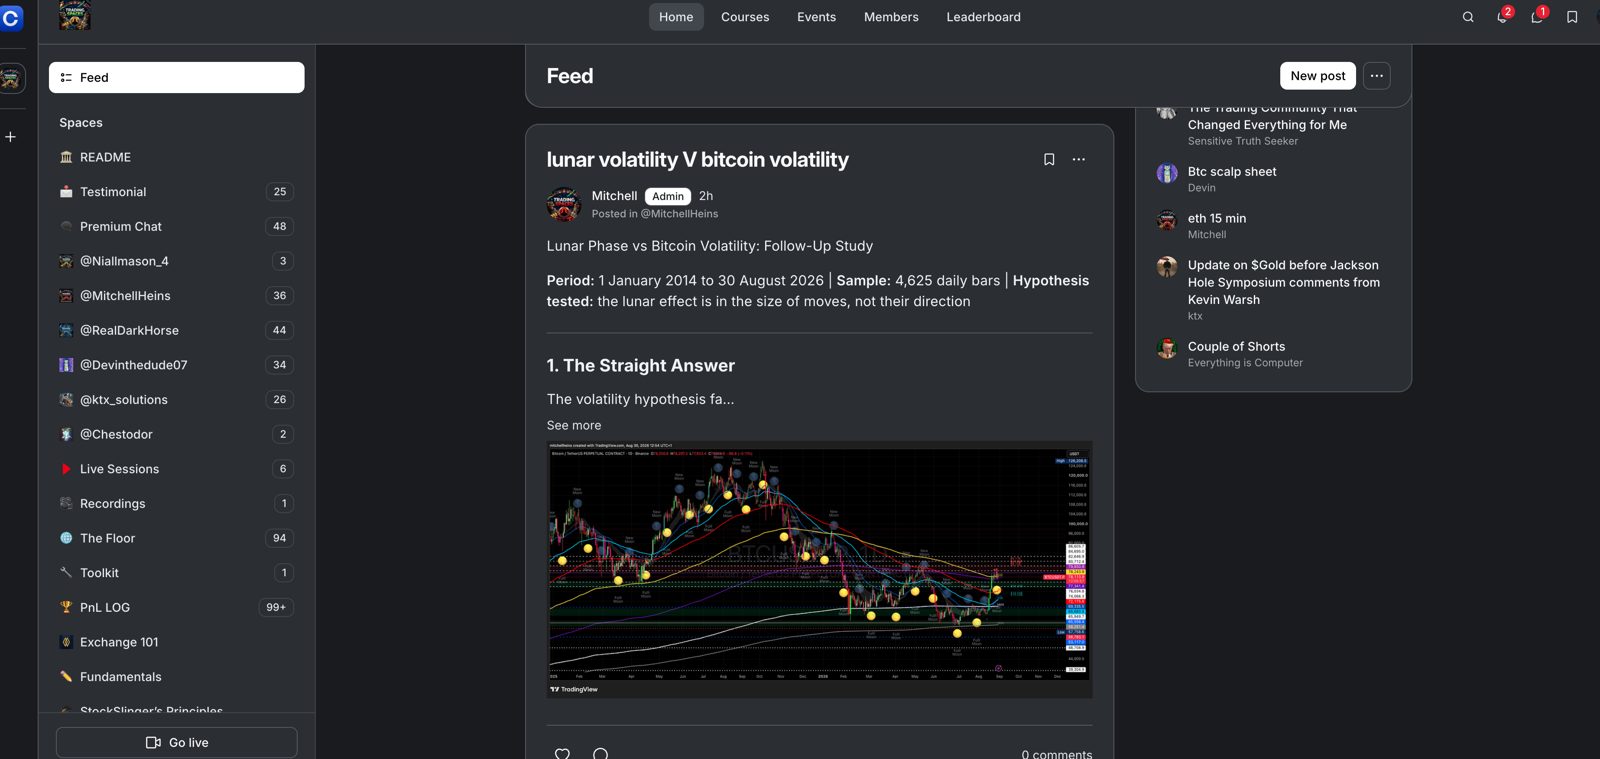Screen dimensions: 1600x759
Task: Open lunar volatility V bitcoin volatility title
Action: (x=697, y=160)
